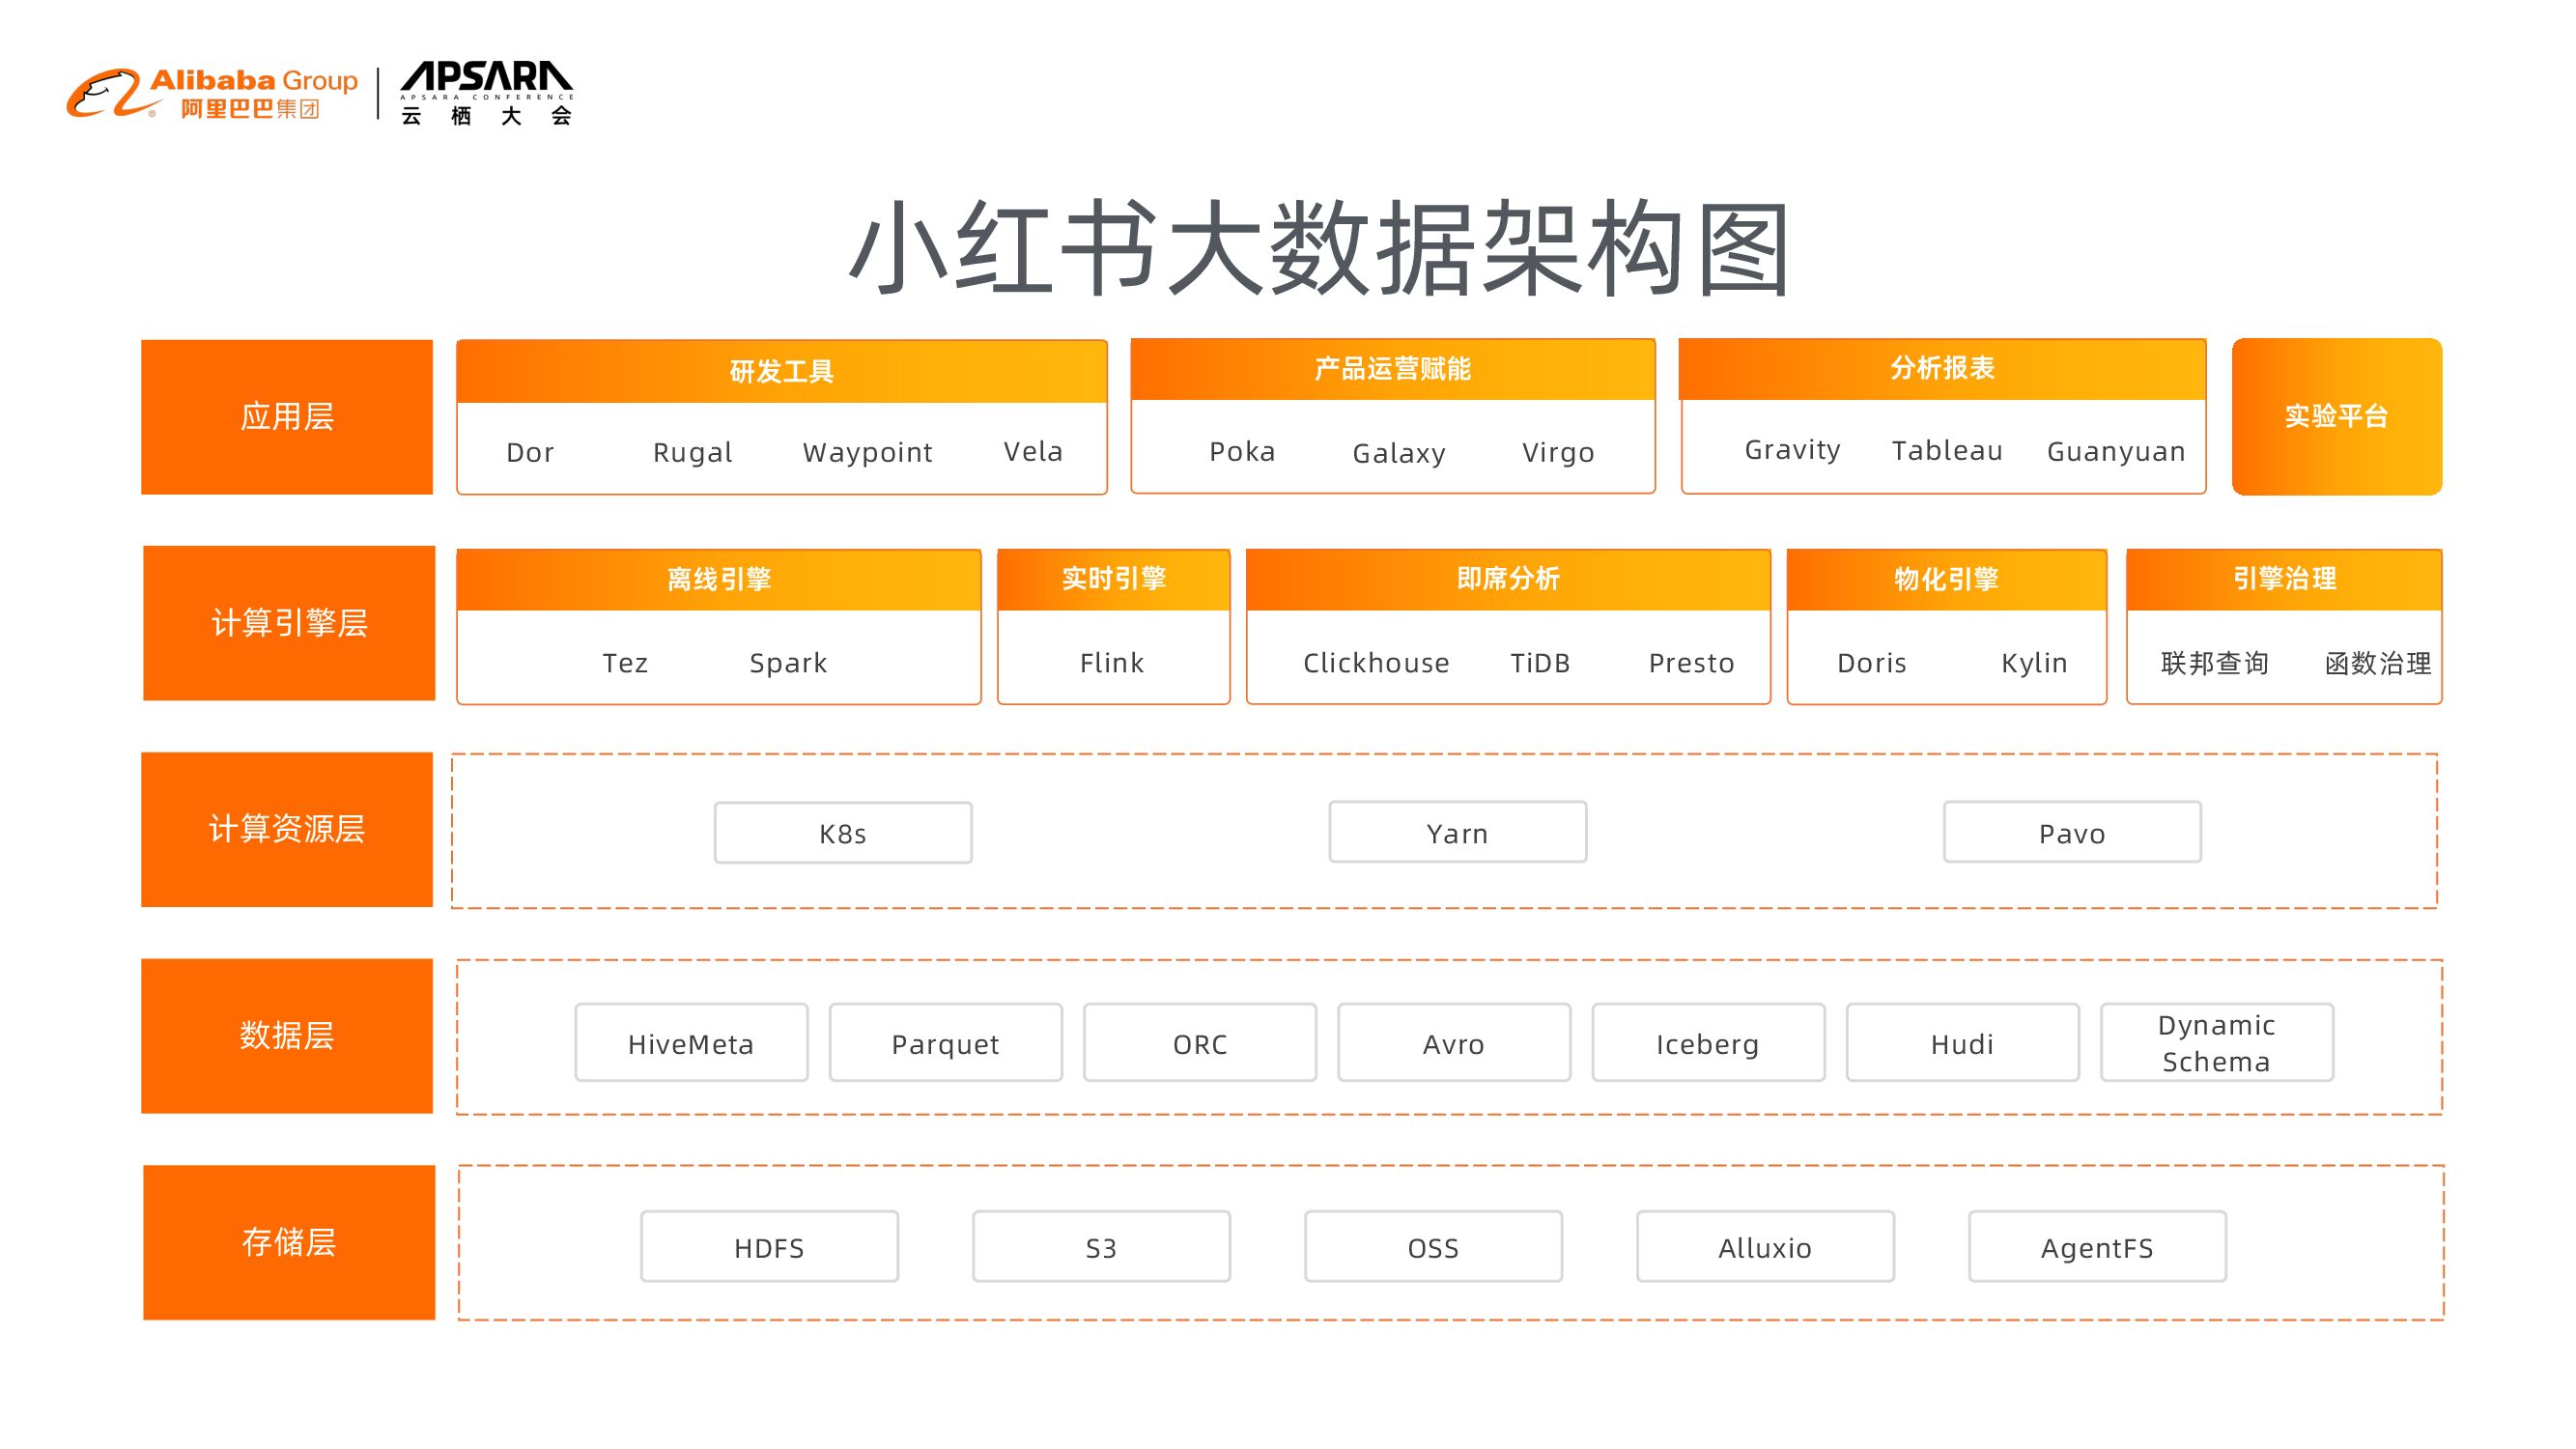Viewport: 2576px width, 1449px height.
Task: Click the Waypoint tool label
Action: pos(867,453)
